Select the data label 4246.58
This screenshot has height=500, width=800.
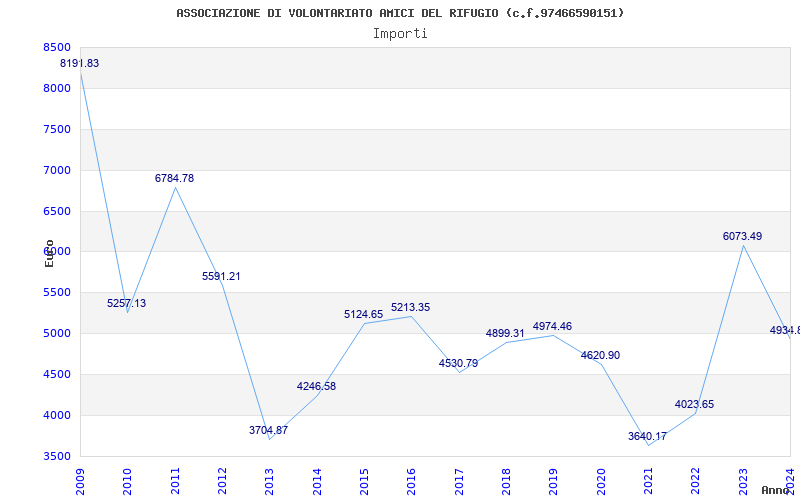(316, 386)
